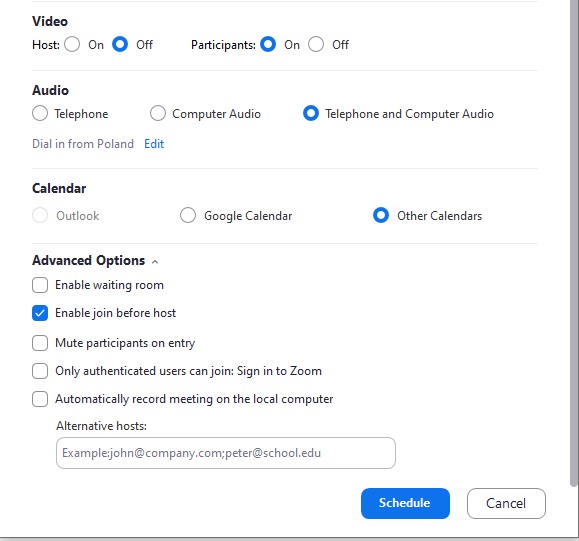579x541 pixels.
Task: Collapse the Advanced Options section
Action: [x=155, y=262]
